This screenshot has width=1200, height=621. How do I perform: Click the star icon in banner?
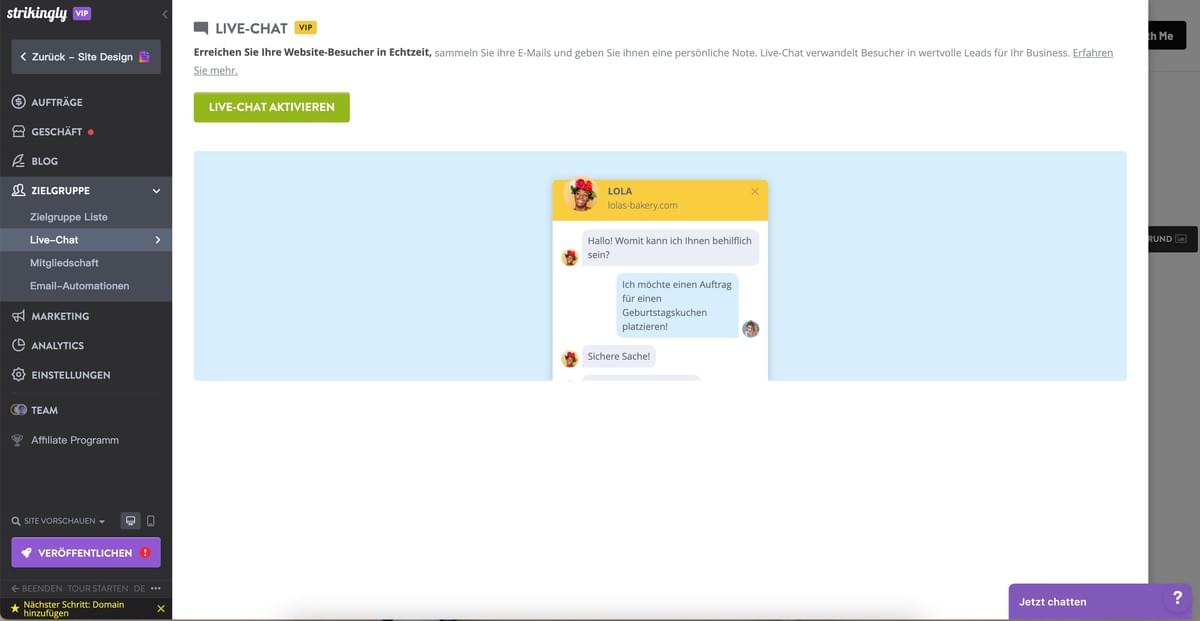click(x=14, y=607)
